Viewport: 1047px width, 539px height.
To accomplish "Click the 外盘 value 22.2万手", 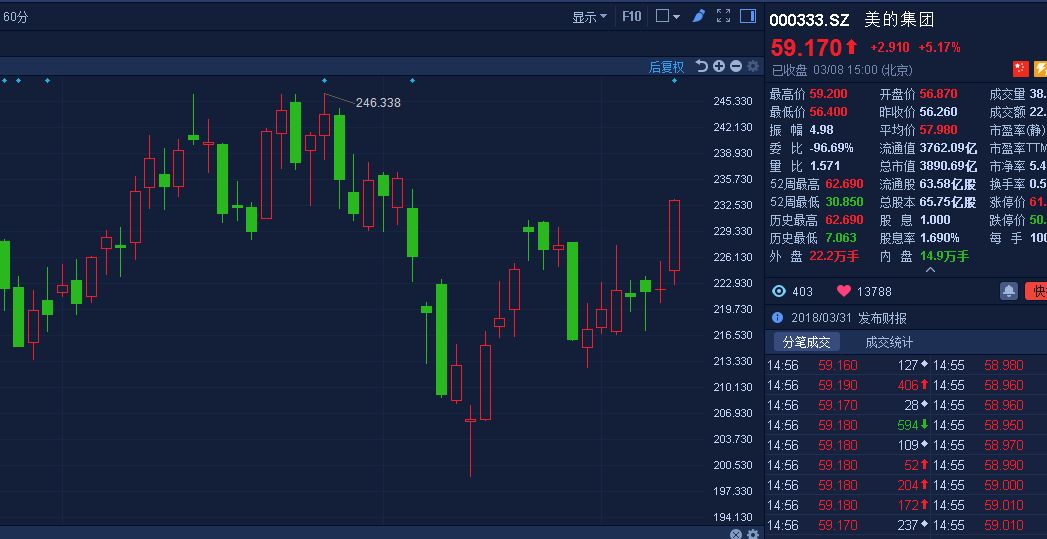I will [x=834, y=256].
